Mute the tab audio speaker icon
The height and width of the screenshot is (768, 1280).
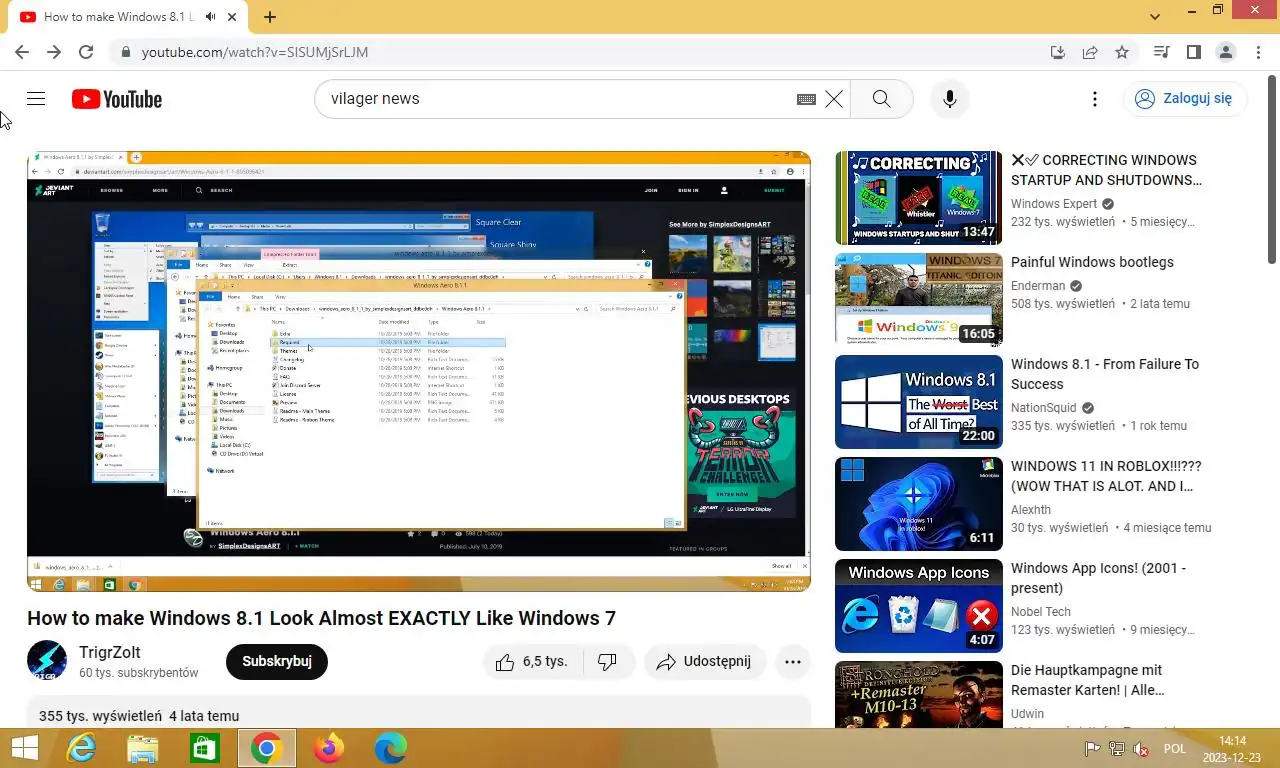(x=210, y=17)
